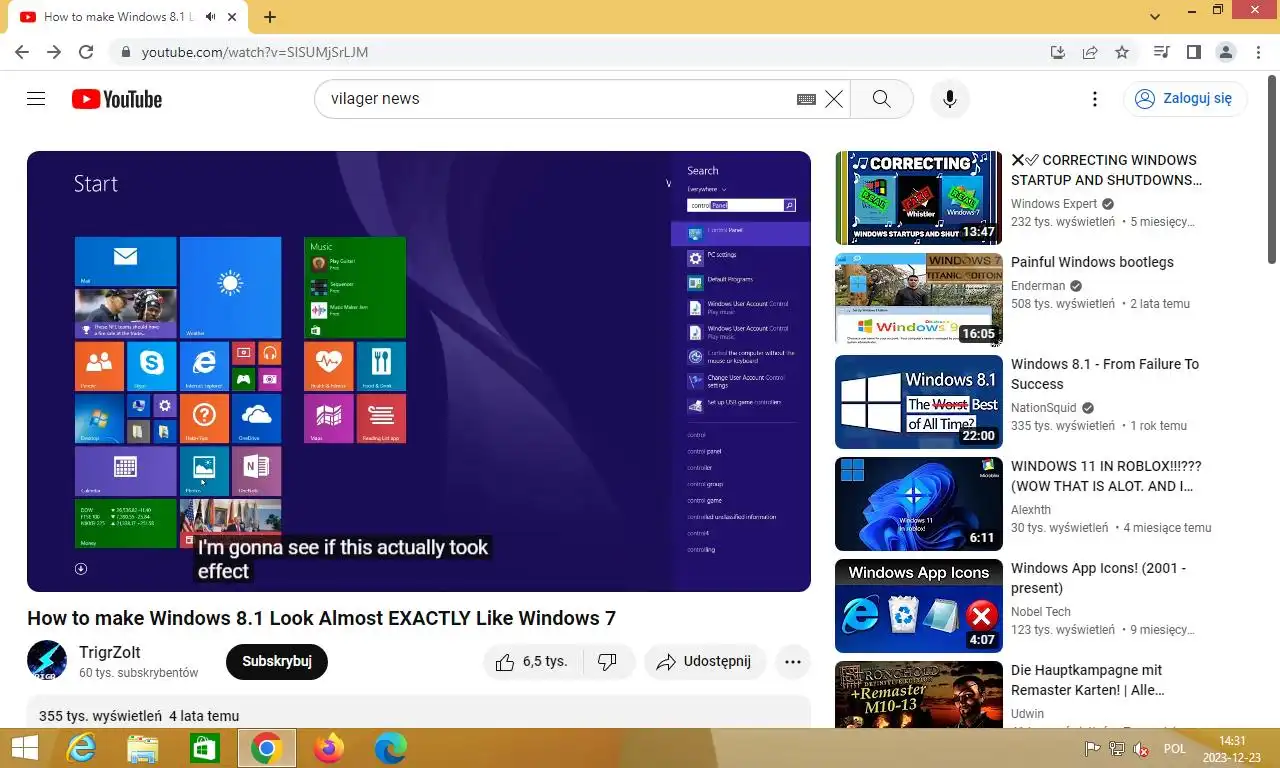The height and width of the screenshot is (768, 1280).
Task: Open the POL language indicator
Action: [1175, 749]
